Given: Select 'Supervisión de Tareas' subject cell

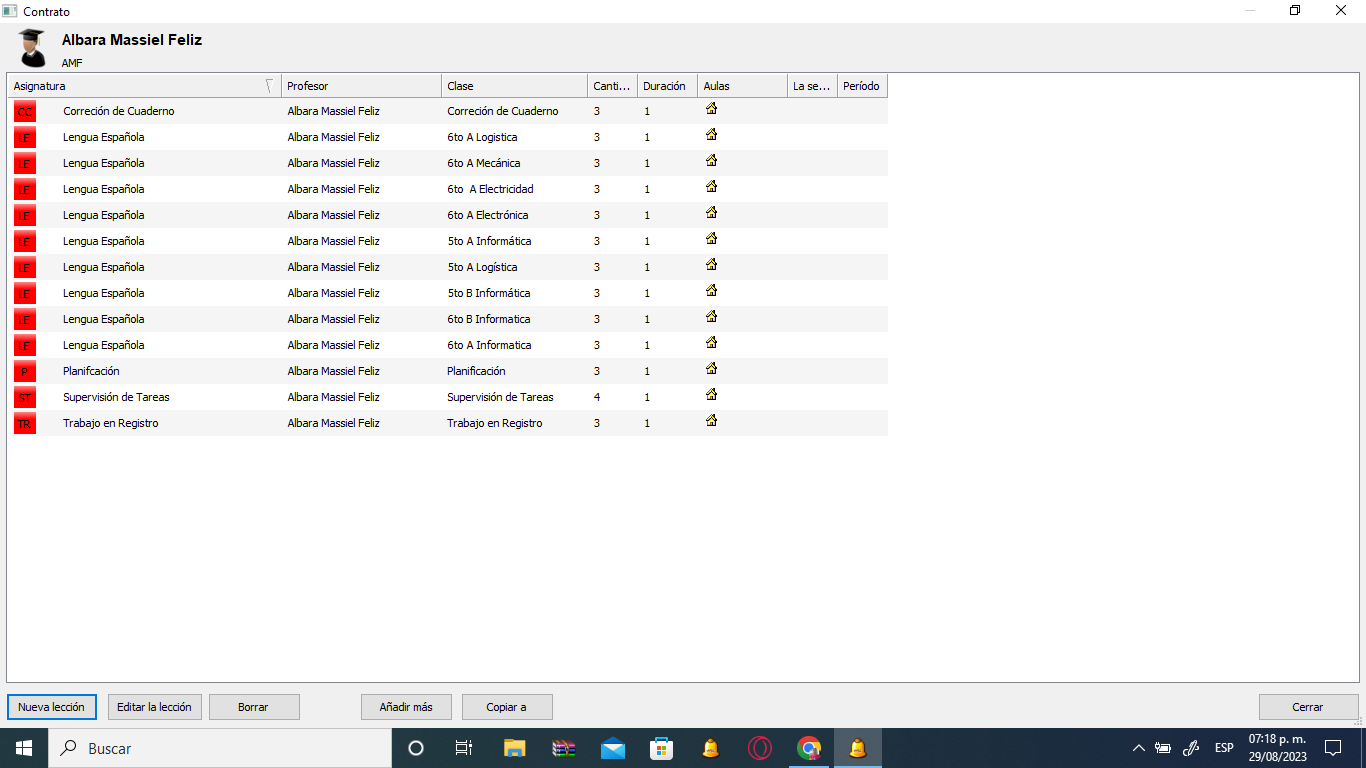Looking at the screenshot, I should [x=116, y=397].
